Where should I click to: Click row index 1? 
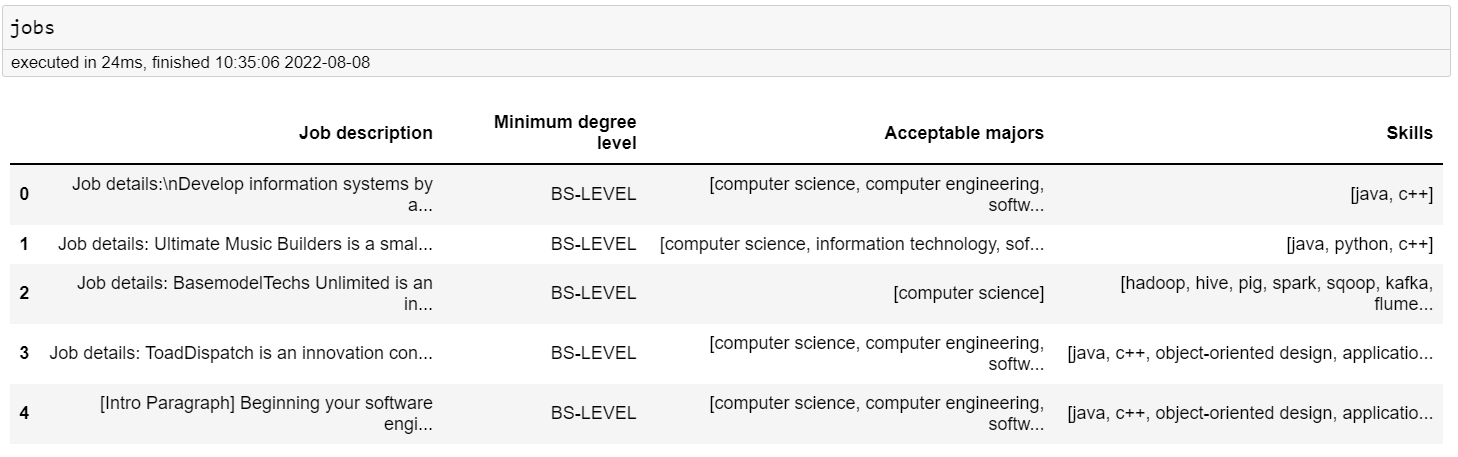(24, 244)
